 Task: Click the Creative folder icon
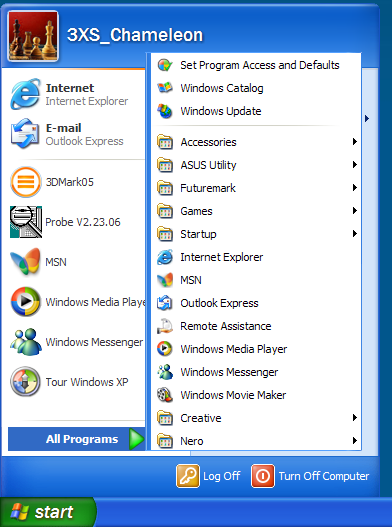(x=165, y=418)
